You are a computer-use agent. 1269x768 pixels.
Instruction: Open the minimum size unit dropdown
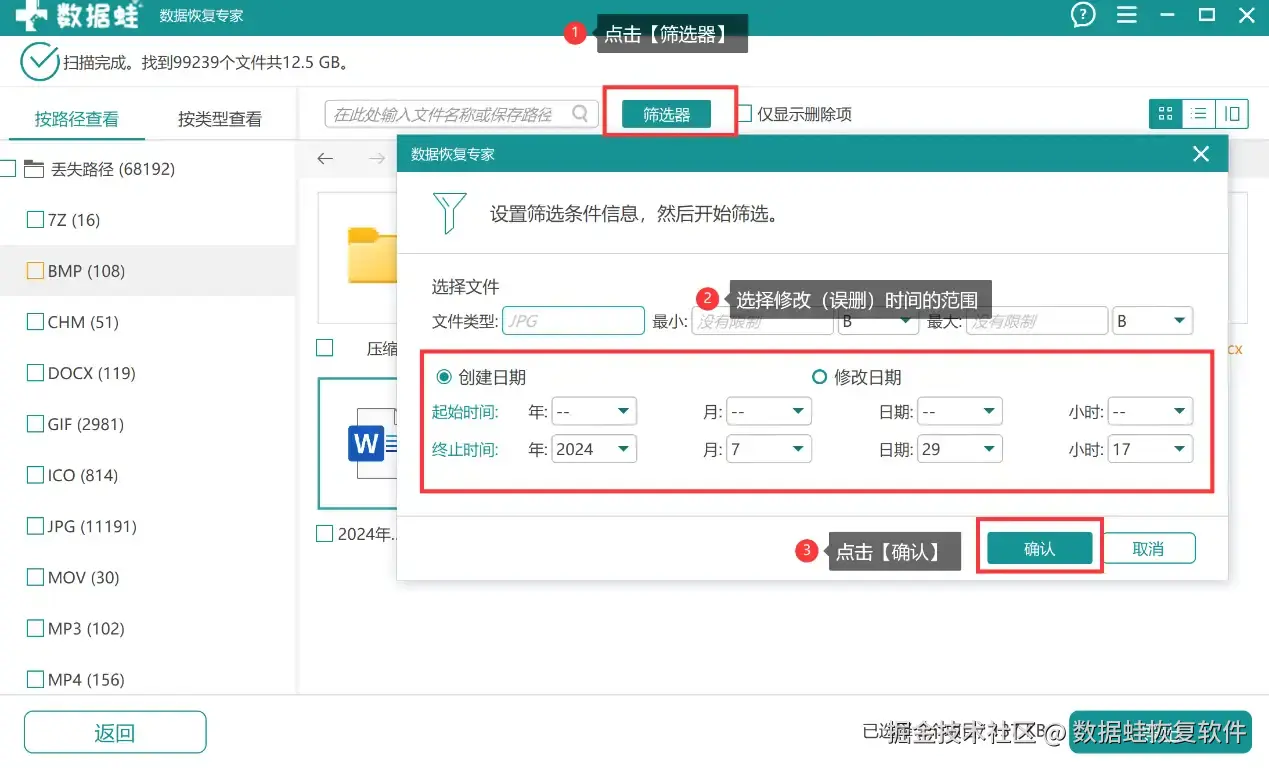pos(878,321)
